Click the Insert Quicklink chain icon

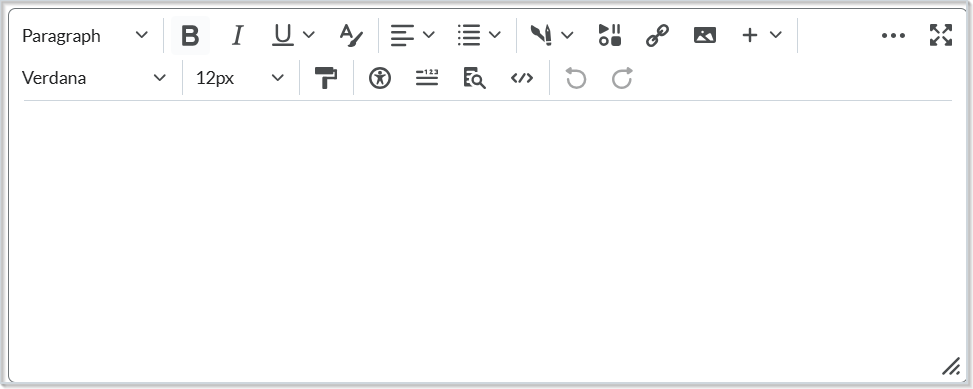pyautogui.click(x=657, y=35)
